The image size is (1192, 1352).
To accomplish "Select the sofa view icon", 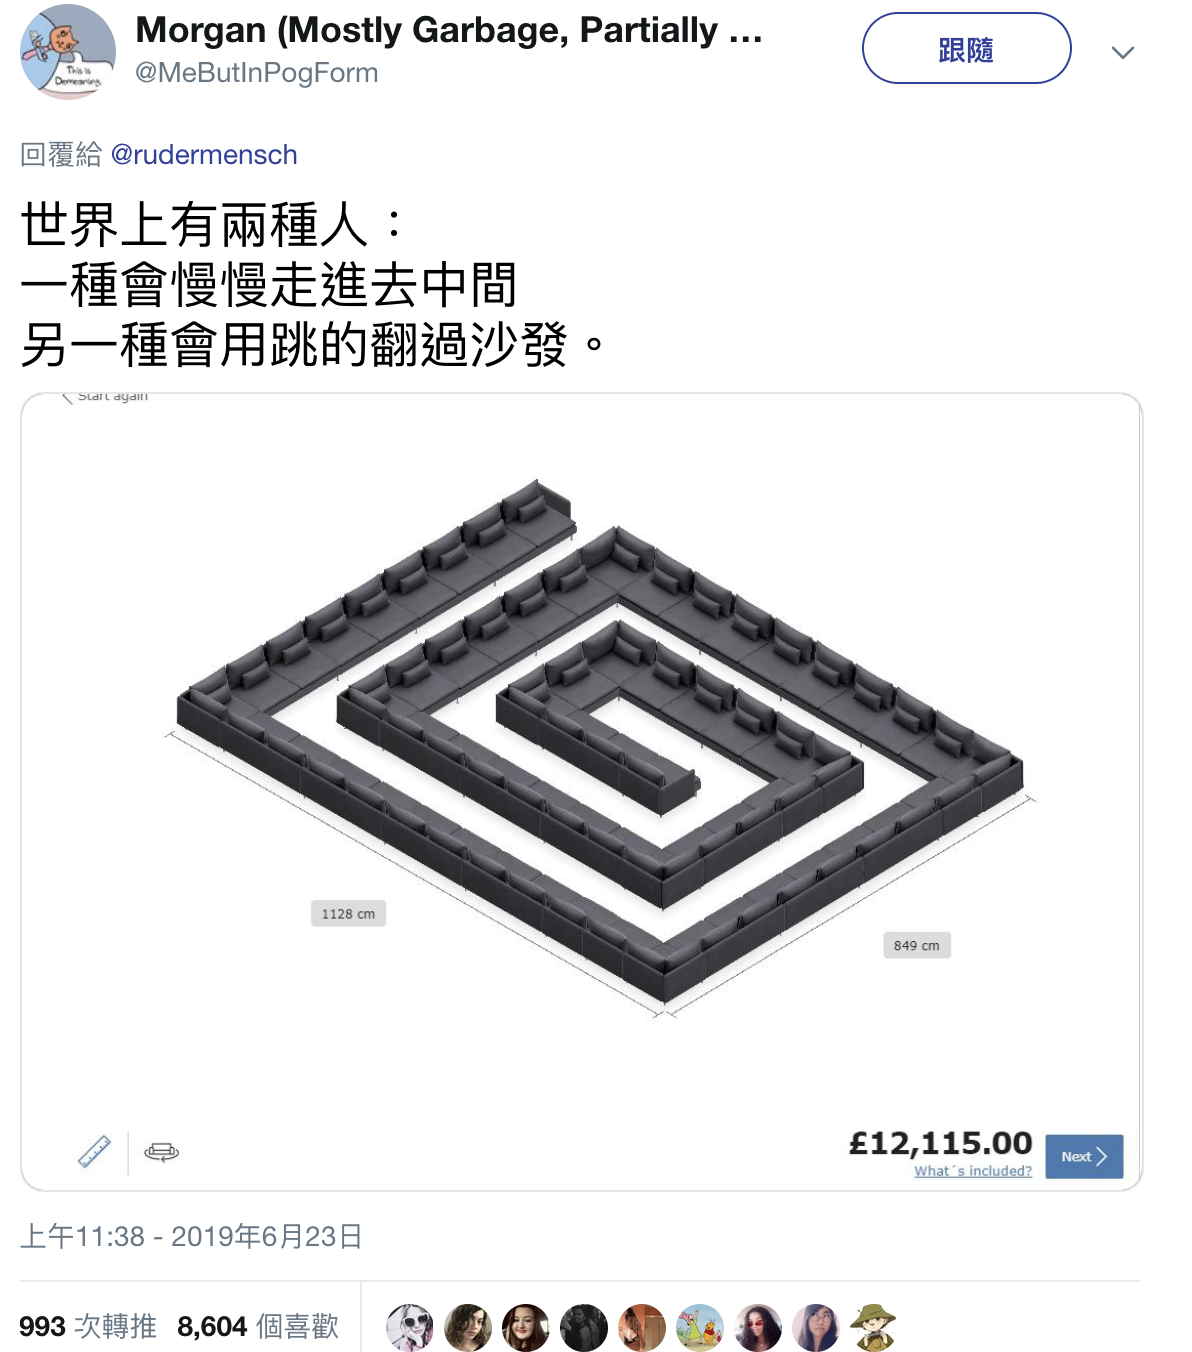I will coord(161,1152).
